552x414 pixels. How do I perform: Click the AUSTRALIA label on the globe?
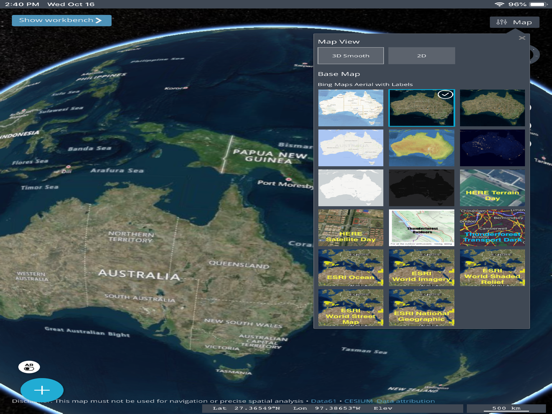[x=139, y=274]
